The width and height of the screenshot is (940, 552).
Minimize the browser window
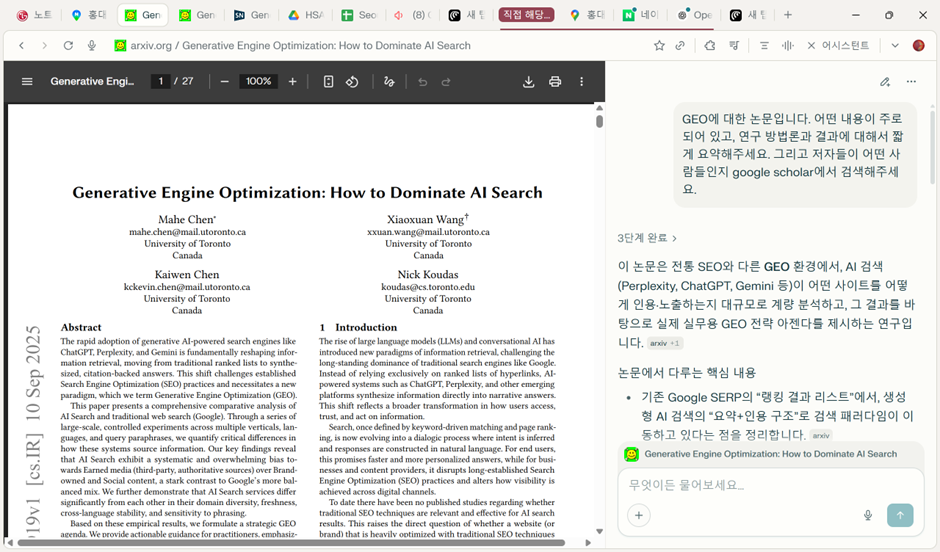coord(855,15)
